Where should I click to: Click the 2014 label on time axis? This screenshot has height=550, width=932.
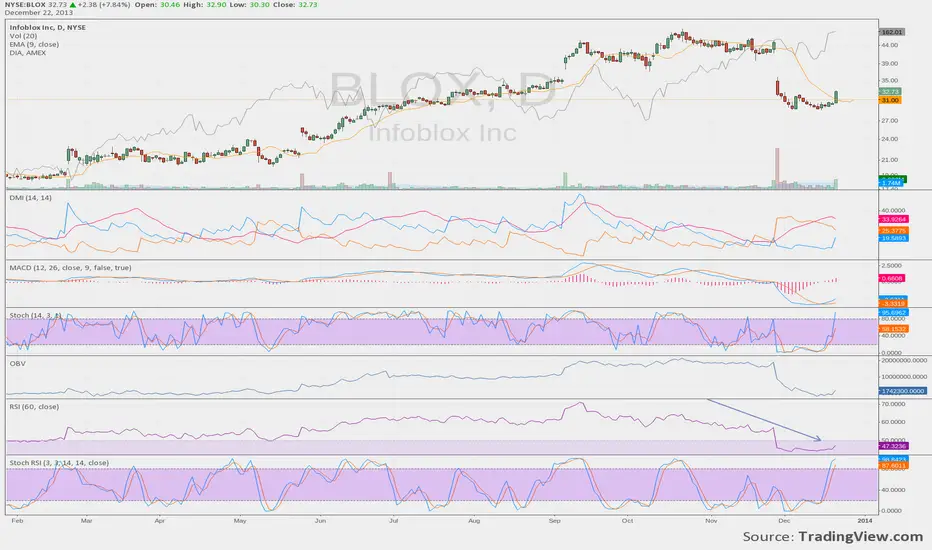tap(864, 521)
